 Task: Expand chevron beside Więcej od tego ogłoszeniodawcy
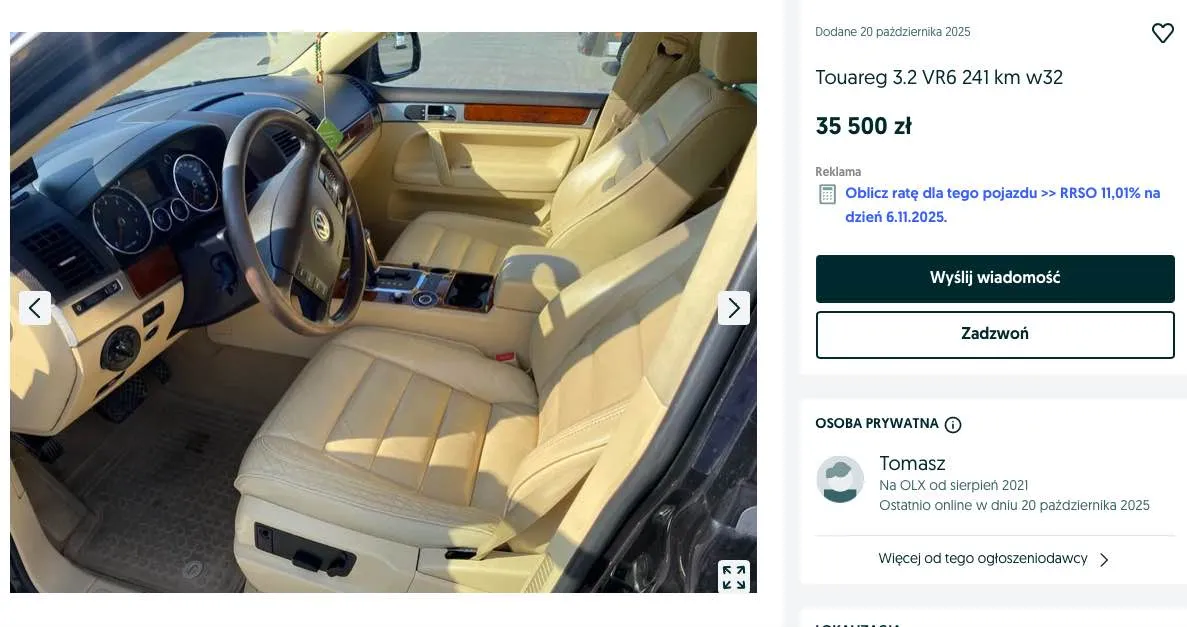1104,560
